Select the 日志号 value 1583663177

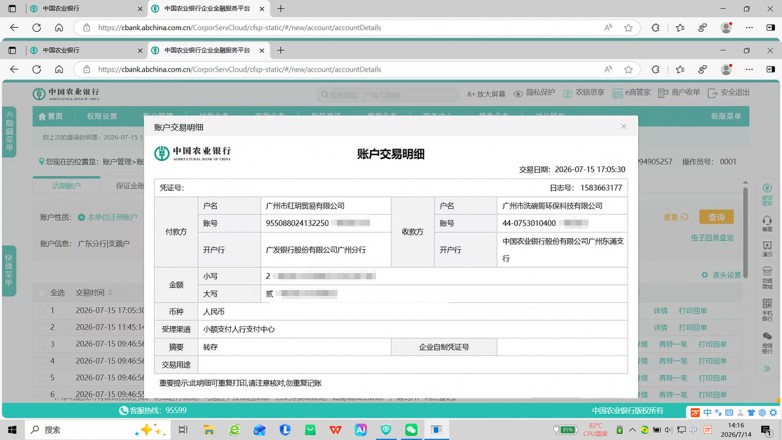[x=601, y=188]
